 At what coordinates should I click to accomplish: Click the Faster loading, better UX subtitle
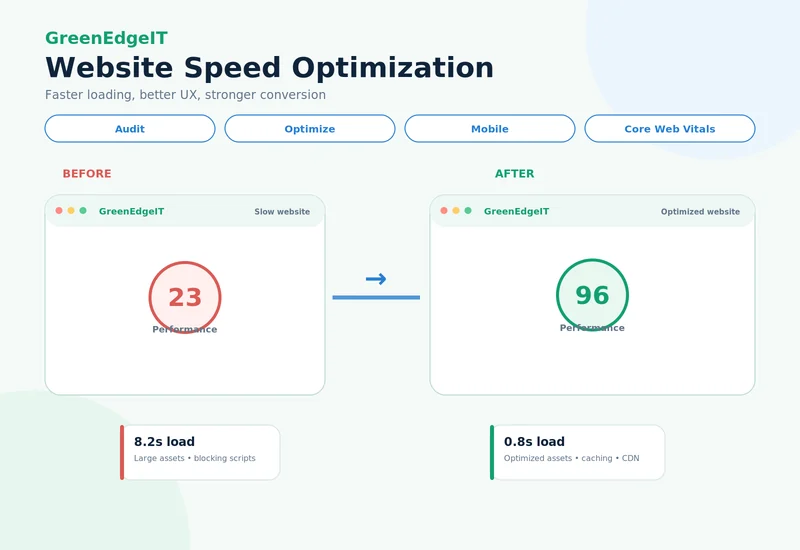(x=185, y=95)
